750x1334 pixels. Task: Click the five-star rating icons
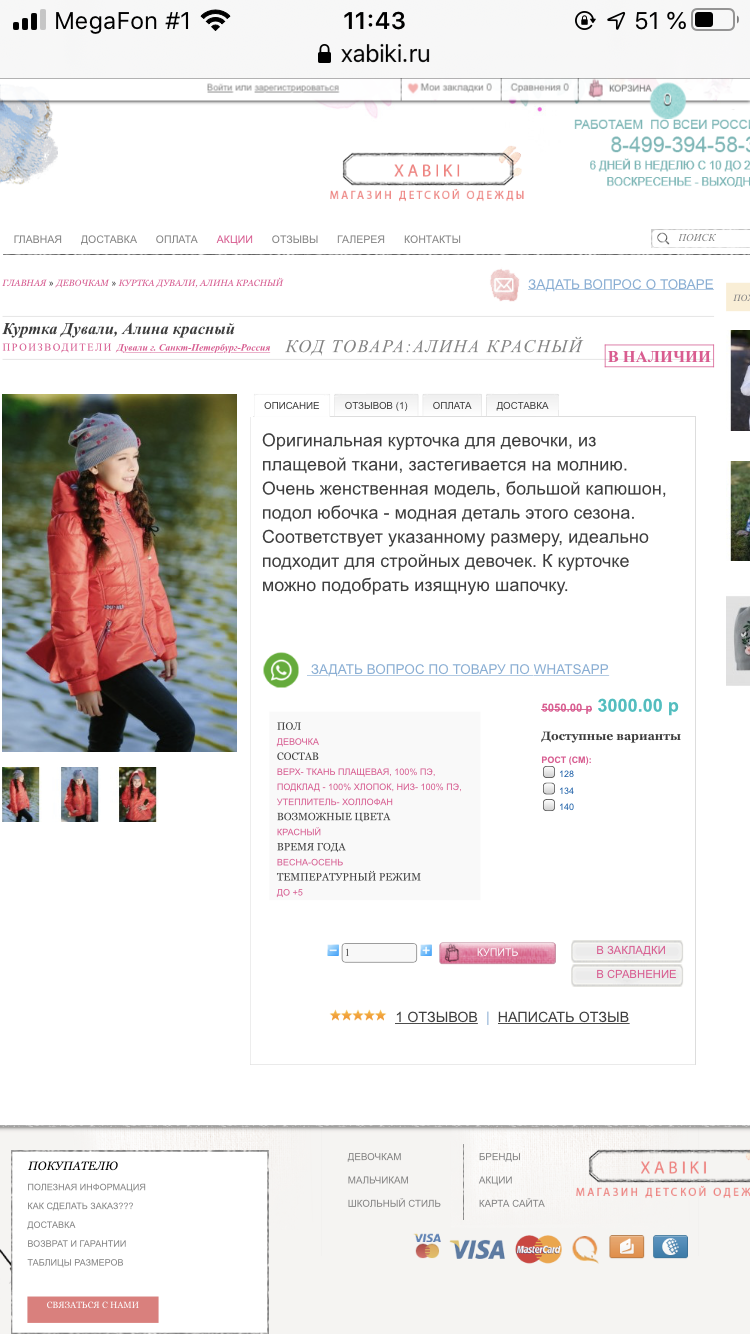pyautogui.click(x=357, y=1016)
